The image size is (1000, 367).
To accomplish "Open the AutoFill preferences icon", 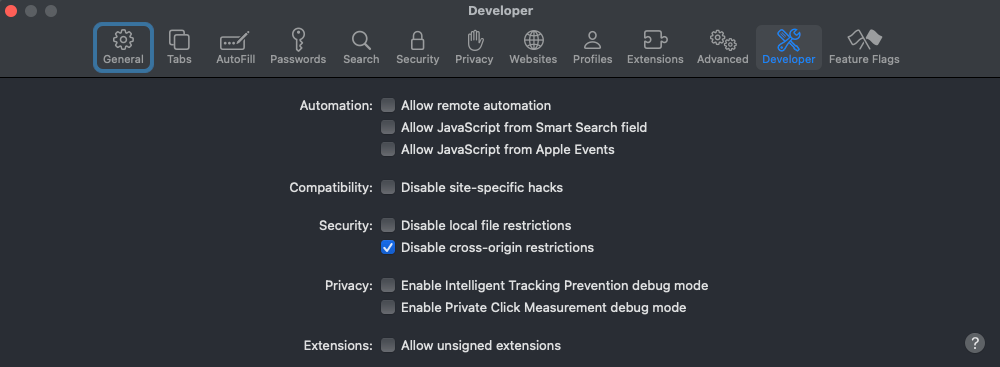I will 235,41.
